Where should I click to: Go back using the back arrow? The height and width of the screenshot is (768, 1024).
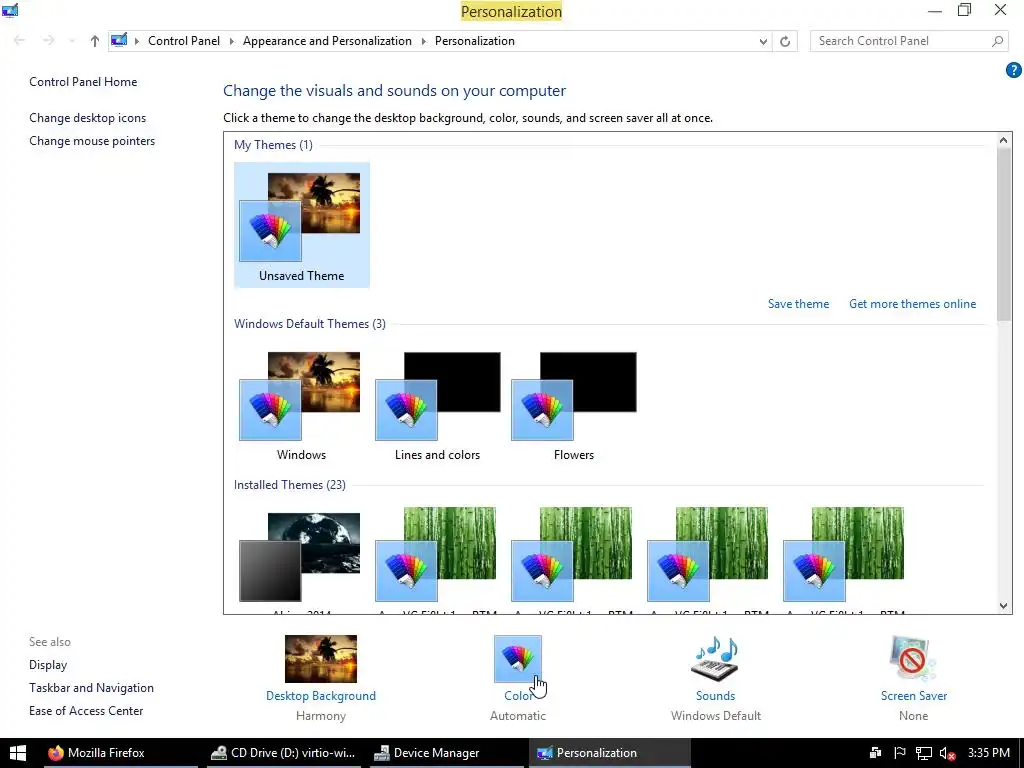[x=19, y=40]
